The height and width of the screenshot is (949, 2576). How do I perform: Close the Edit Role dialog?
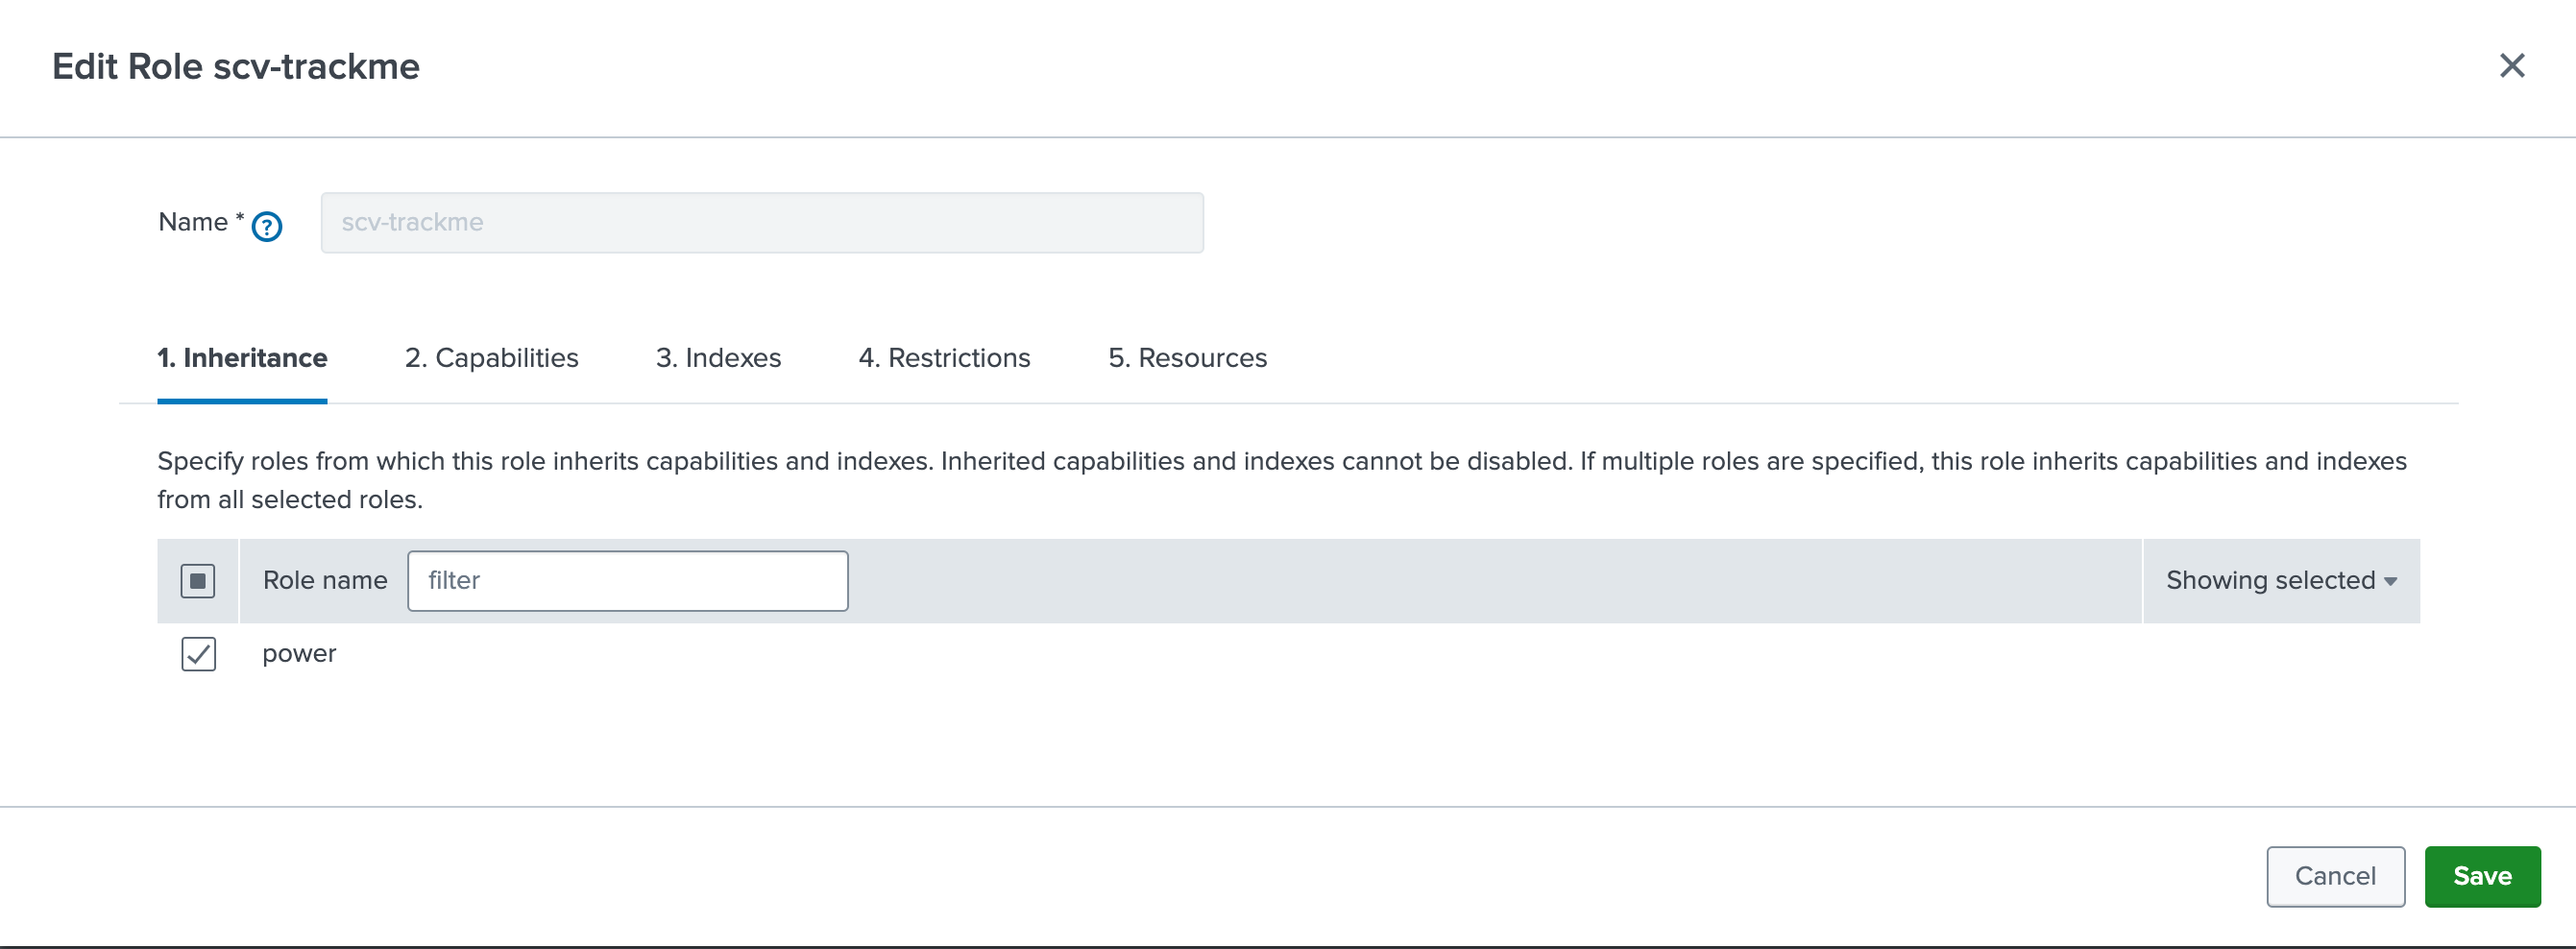[2511, 66]
